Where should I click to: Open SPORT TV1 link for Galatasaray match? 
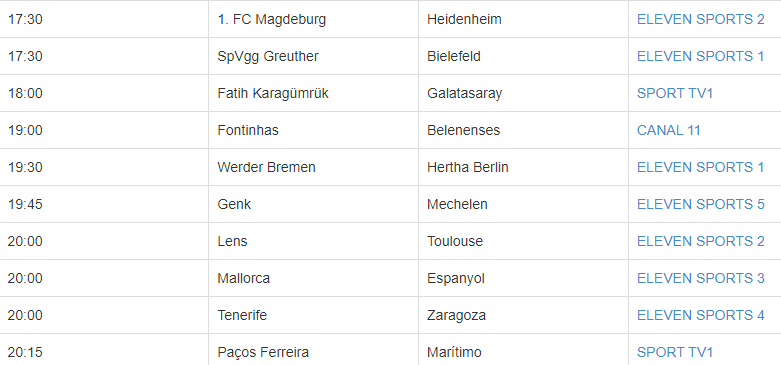coord(675,93)
